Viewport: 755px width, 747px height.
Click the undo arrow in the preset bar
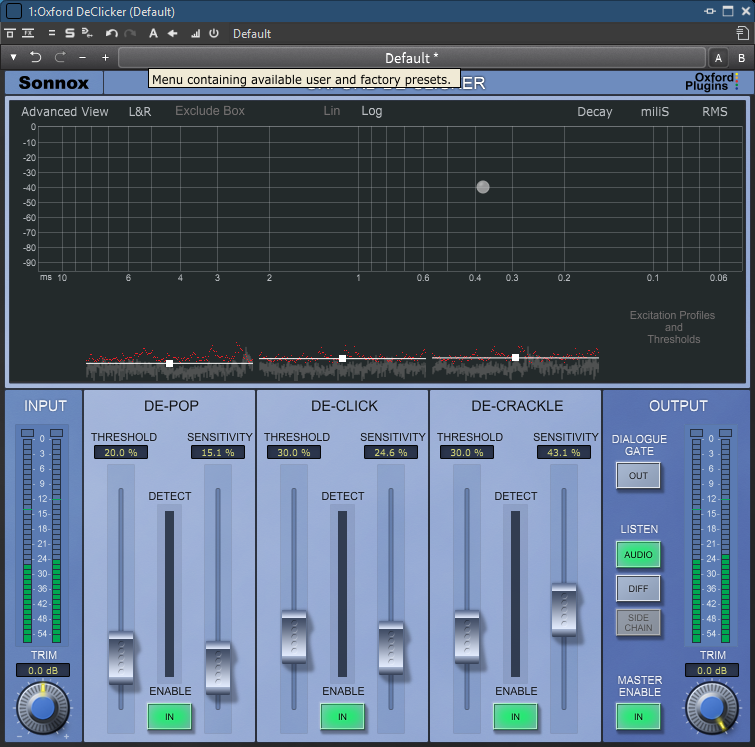(36, 58)
